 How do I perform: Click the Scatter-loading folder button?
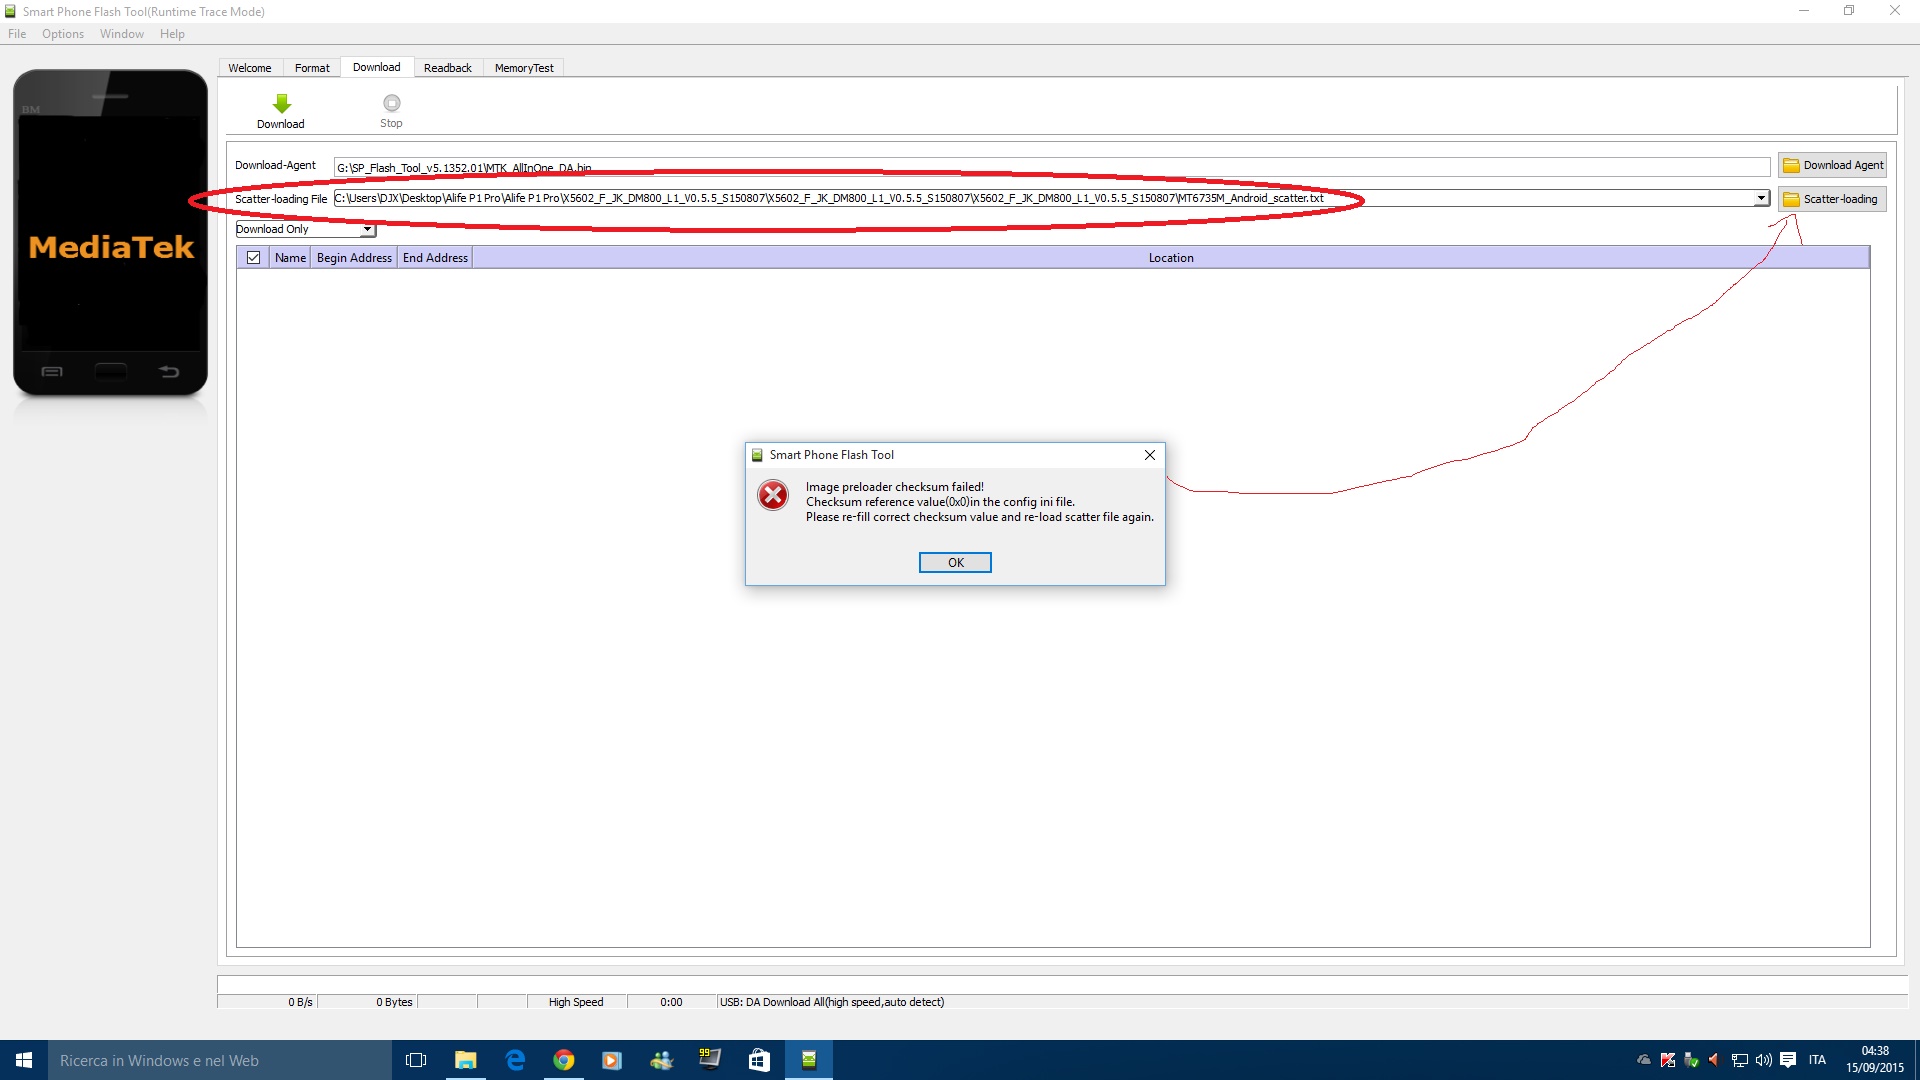point(1832,199)
